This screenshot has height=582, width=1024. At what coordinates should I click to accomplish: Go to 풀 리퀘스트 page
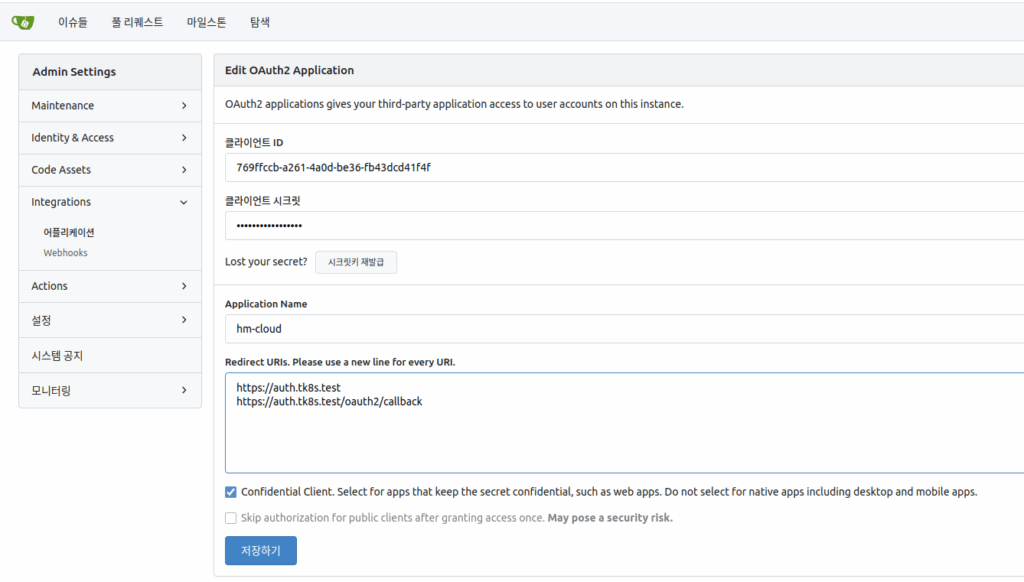tap(137, 21)
